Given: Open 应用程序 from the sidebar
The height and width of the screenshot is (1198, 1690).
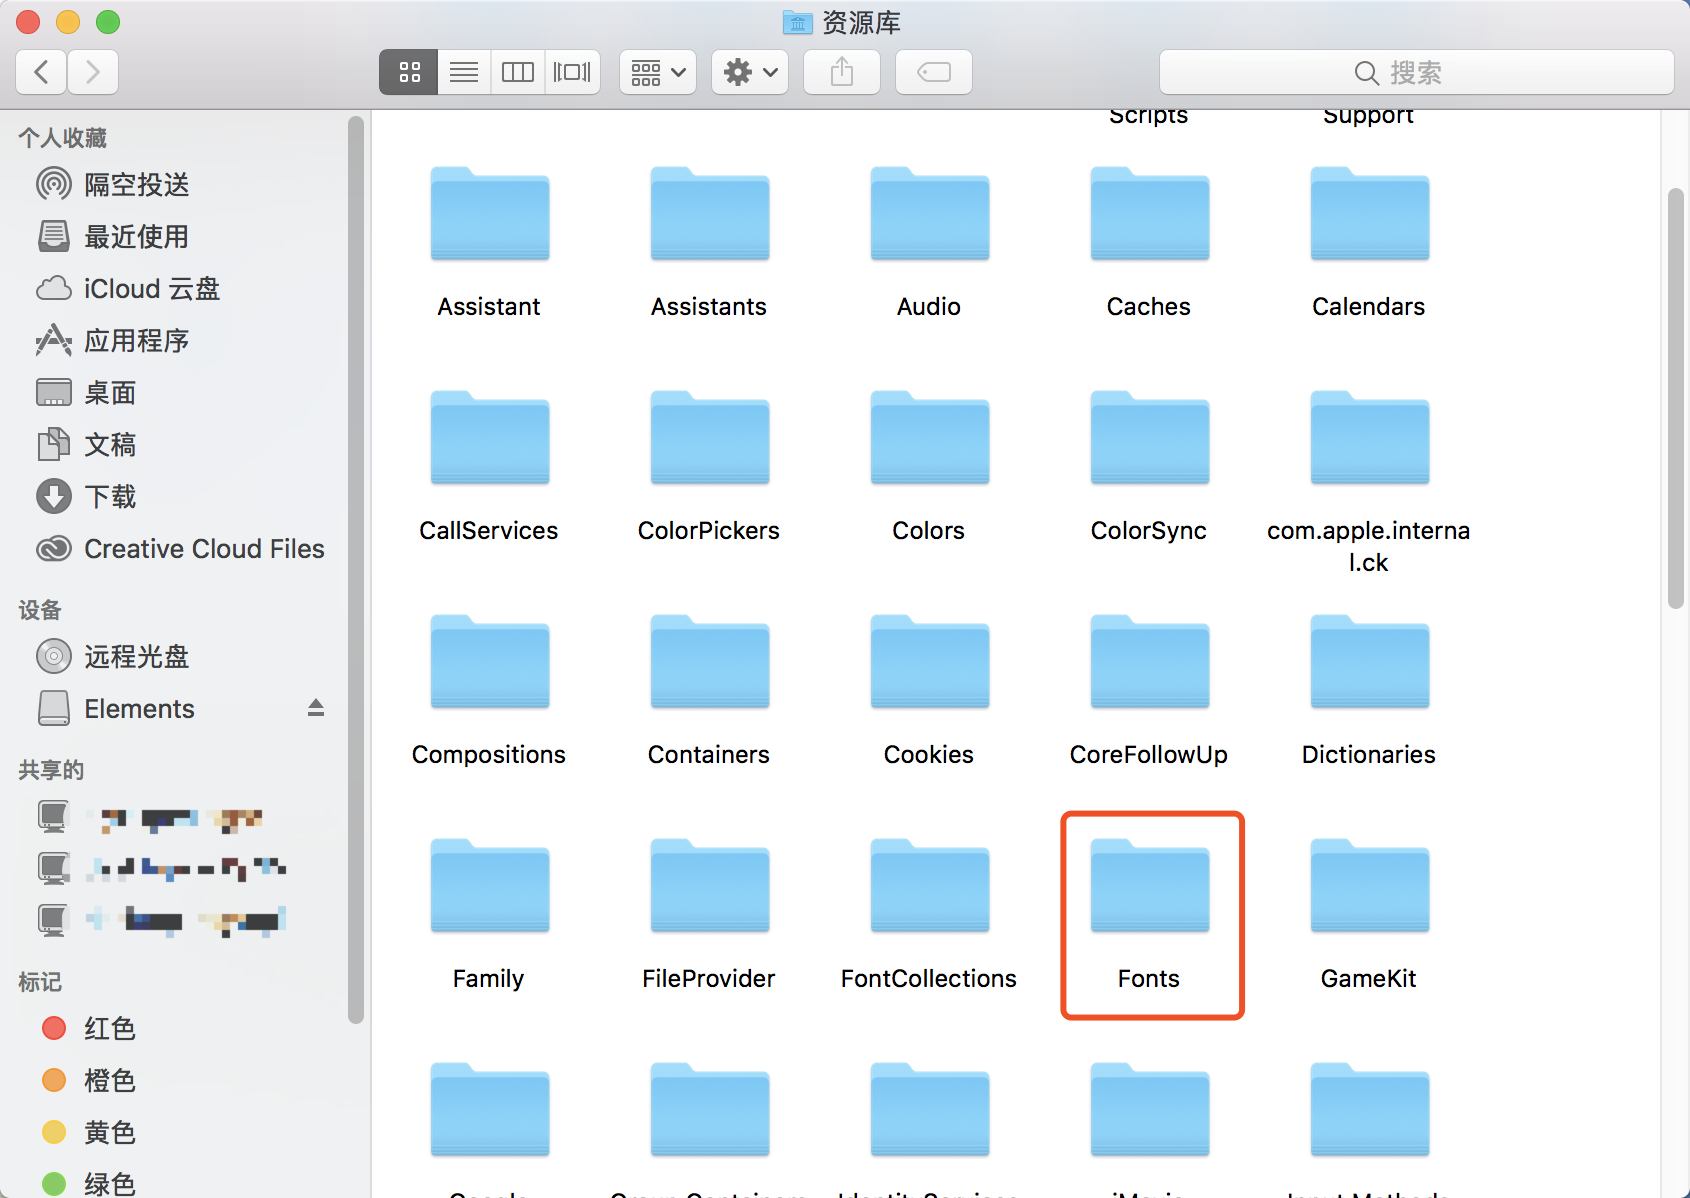Looking at the screenshot, I should click(x=136, y=341).
